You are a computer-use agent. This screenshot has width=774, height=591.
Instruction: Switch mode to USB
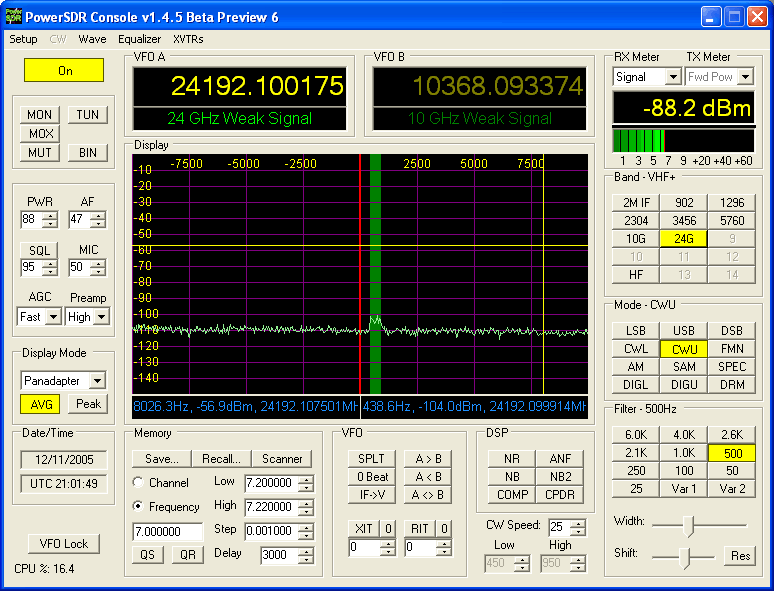pos(684,331)
